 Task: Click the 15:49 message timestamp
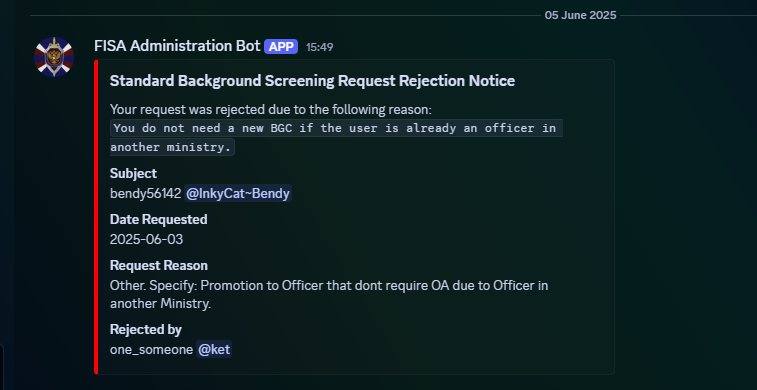coord(320,47)
